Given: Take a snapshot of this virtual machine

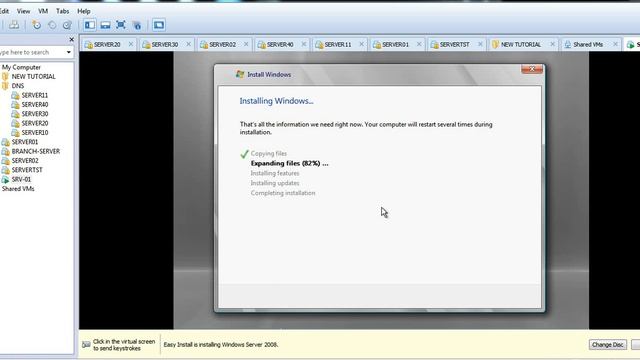Looking at the screenshot, I should point(36,25).
